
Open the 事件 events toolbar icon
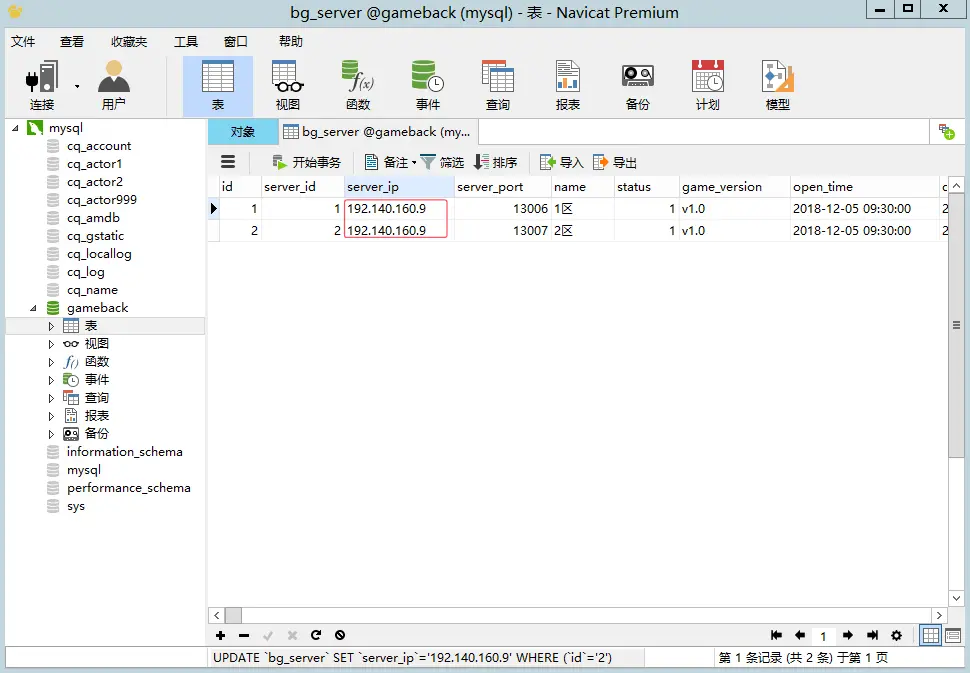coord(427,85)
